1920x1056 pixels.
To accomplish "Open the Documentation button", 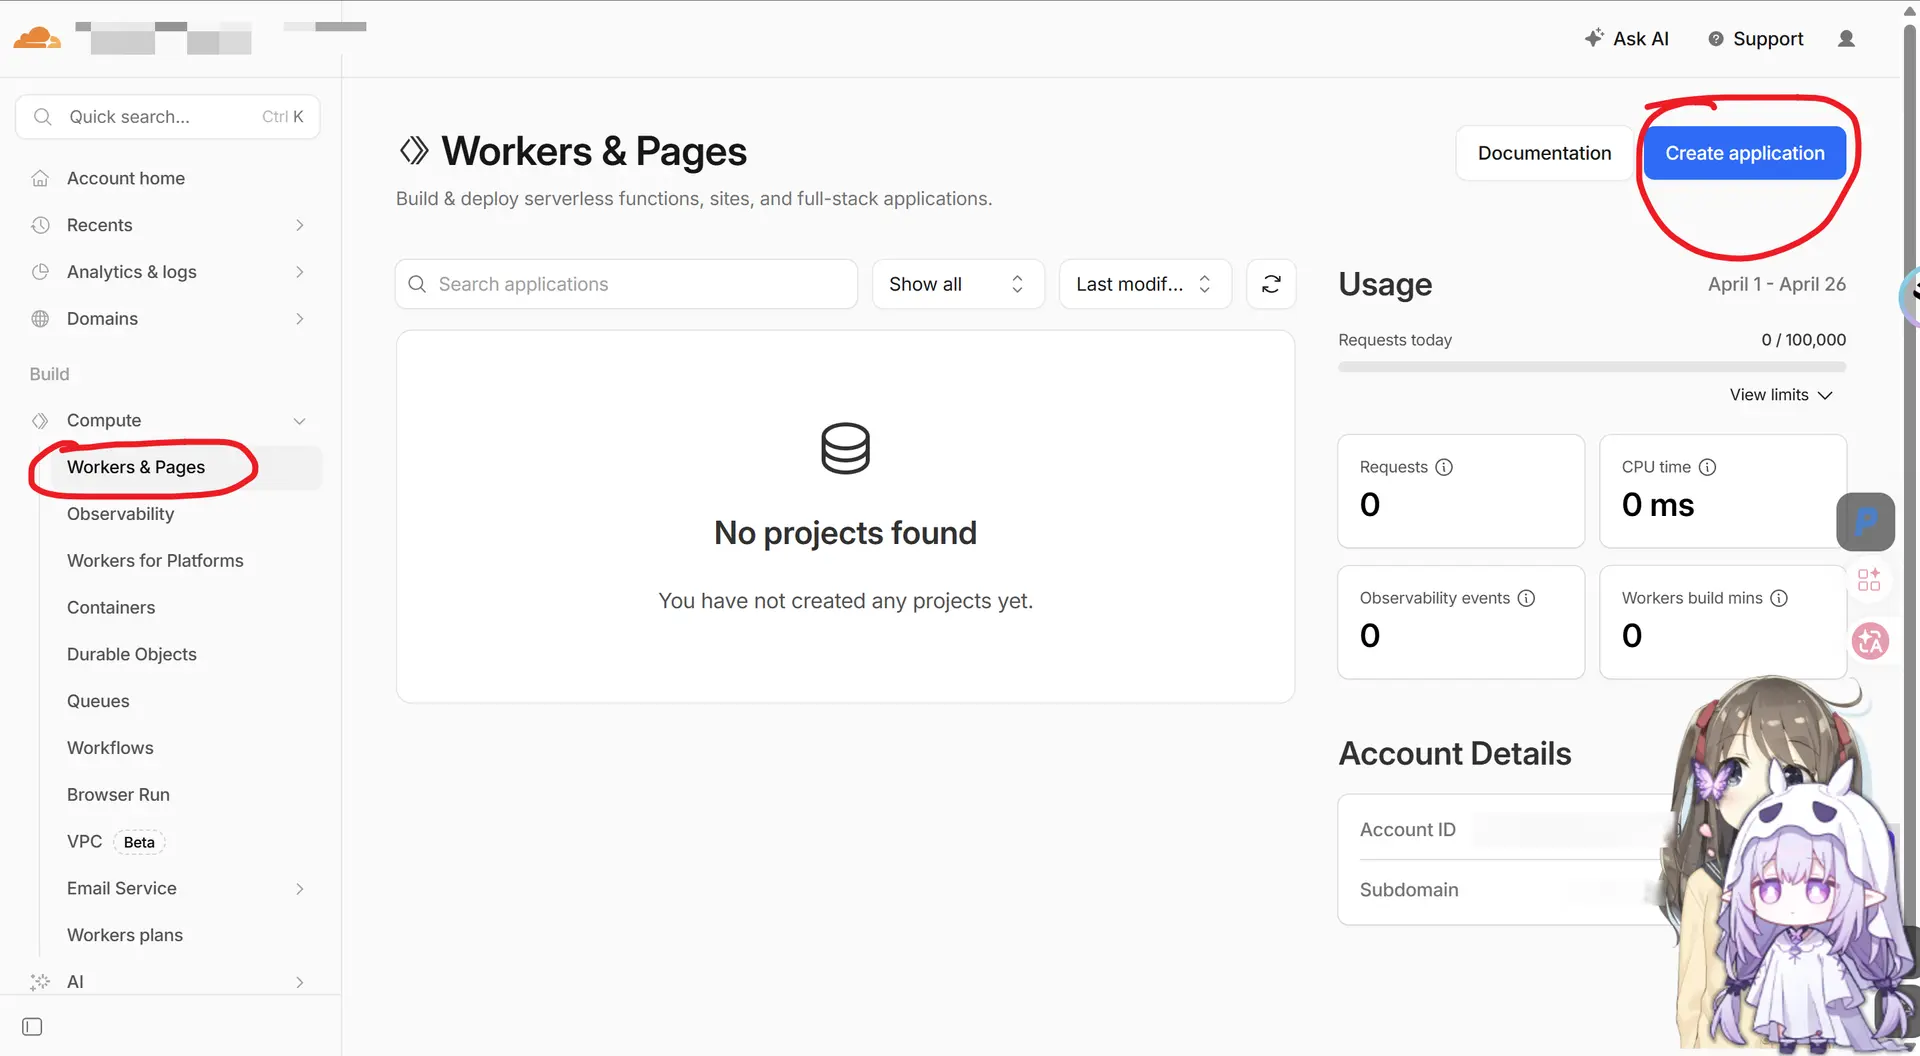I will tap(1544, 153).
